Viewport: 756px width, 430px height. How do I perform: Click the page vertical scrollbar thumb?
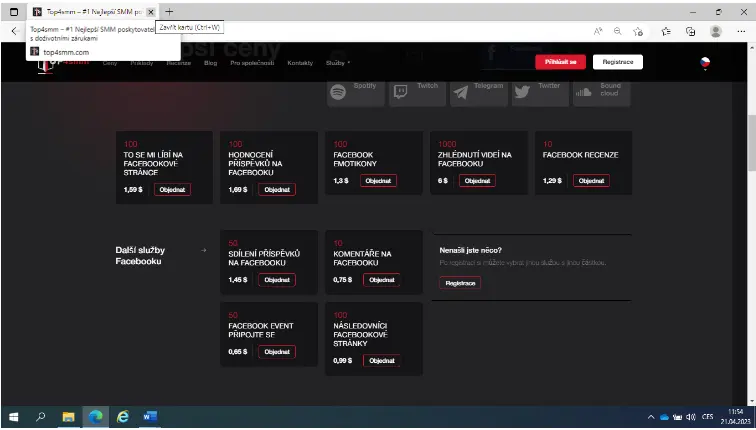751,143
